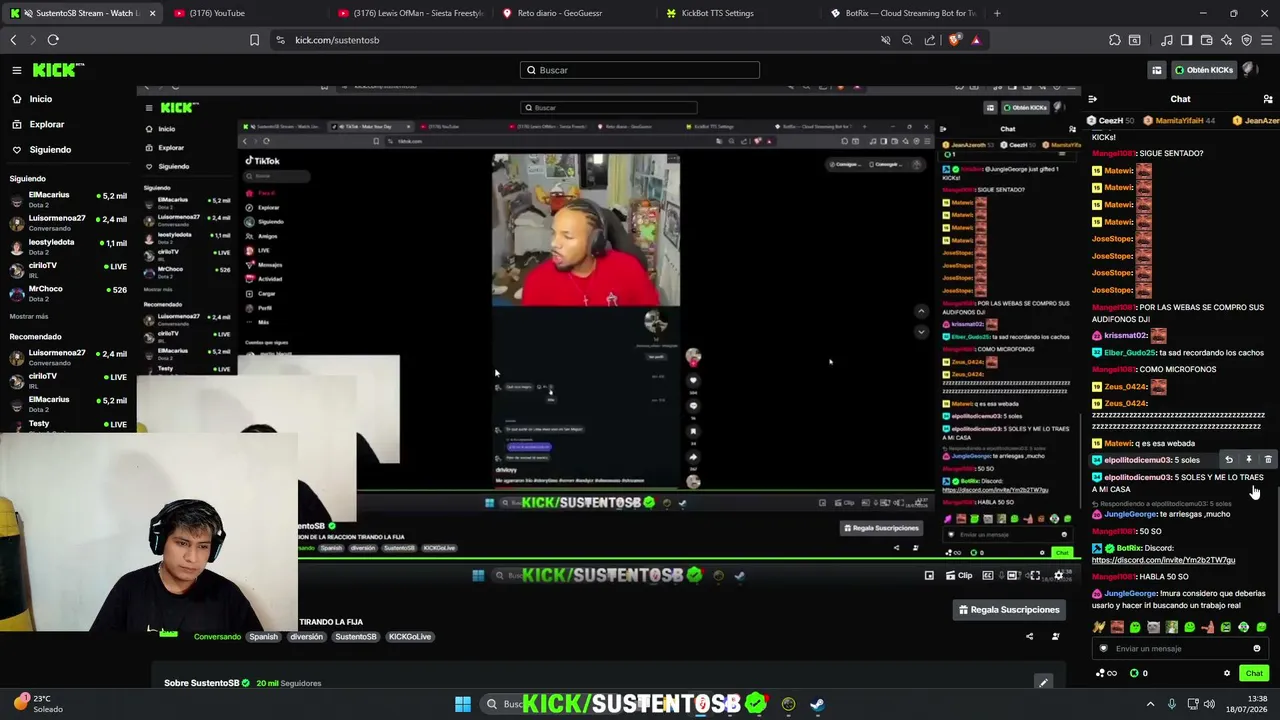The height and width of the screenshot is (720, 1280).
Task: Open the Kick dashboard icon beside Obtén KICKs
Action: click(x=1157, y=70)
